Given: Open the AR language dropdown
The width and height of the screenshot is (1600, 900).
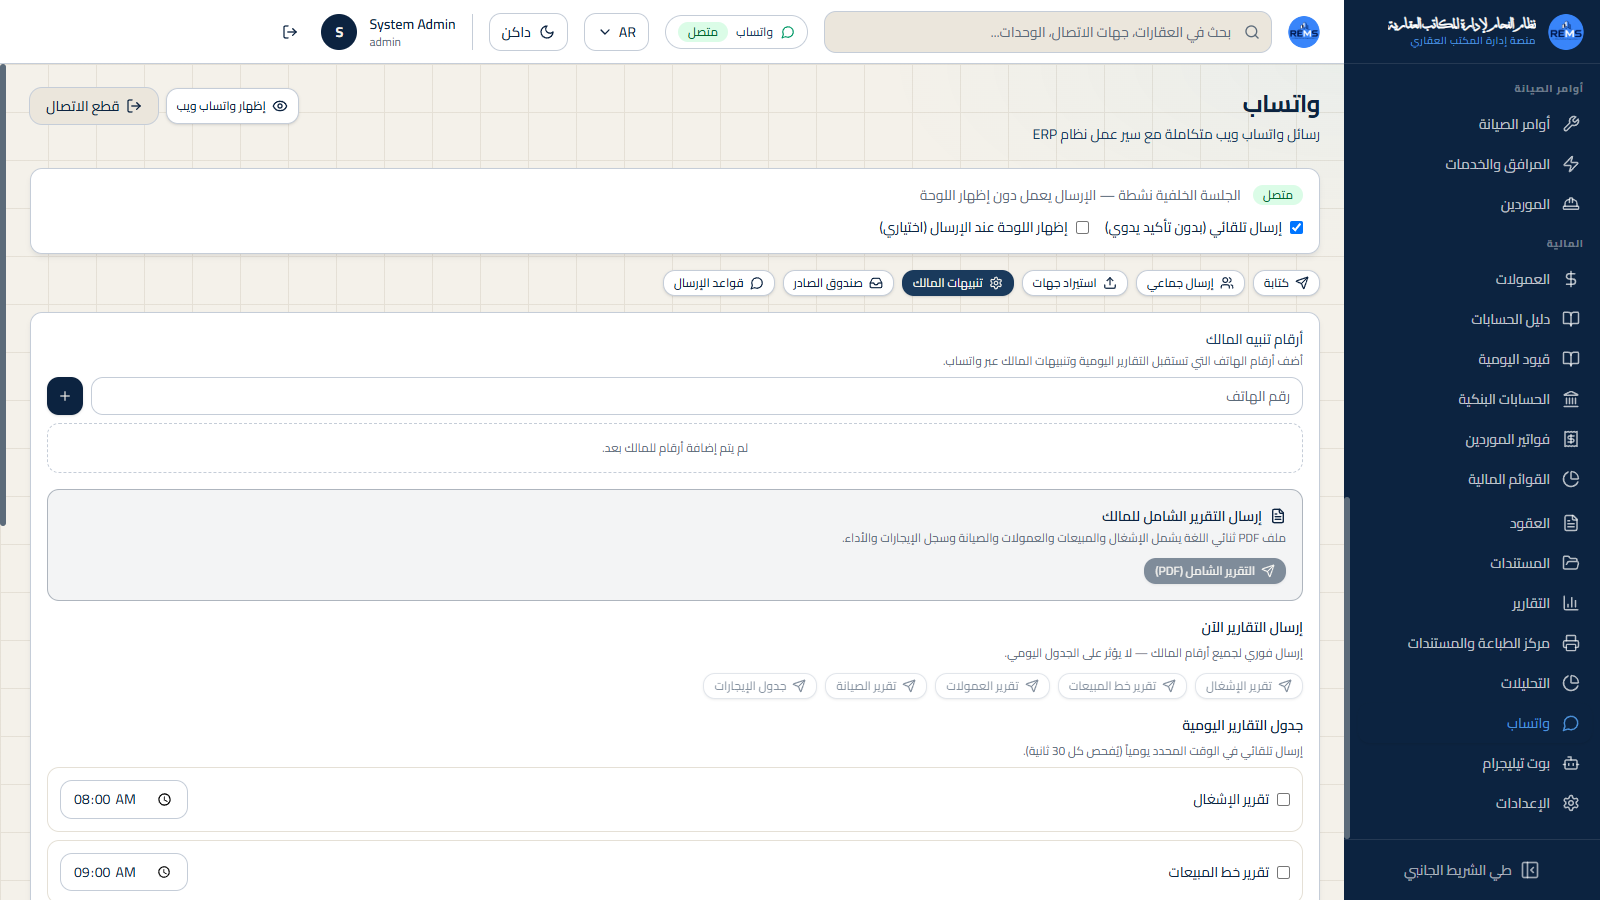Looking at the screenshot, I should pyautogui.click(x=617, y=32).
